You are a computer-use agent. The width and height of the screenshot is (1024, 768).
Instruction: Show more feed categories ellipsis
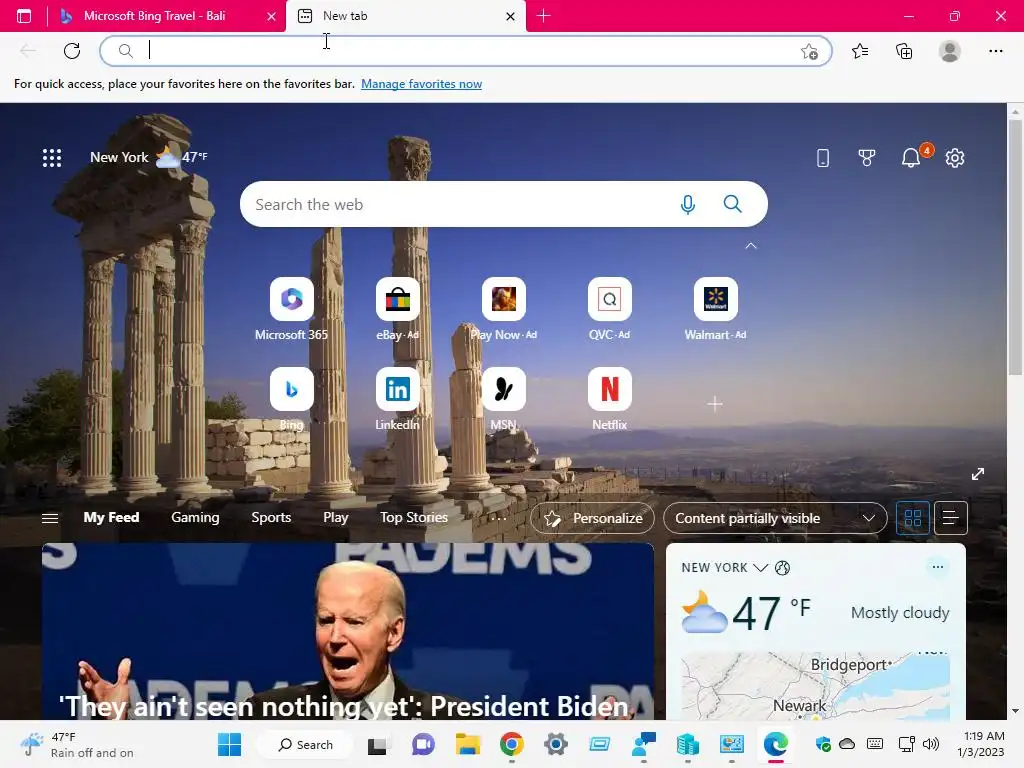[498, 519]
